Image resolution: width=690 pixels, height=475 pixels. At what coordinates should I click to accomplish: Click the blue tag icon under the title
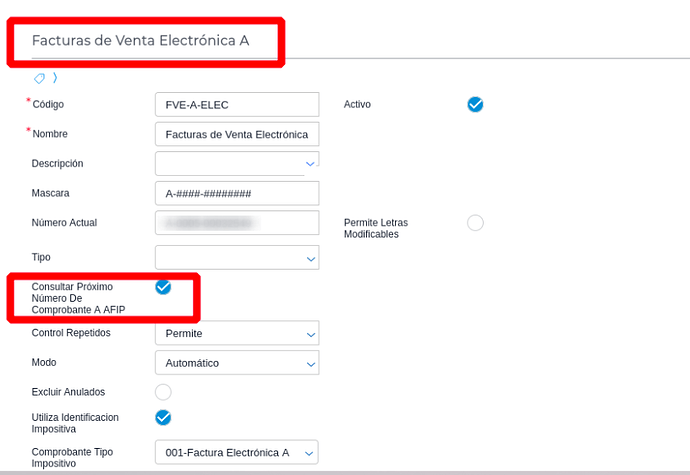point(39,78)
